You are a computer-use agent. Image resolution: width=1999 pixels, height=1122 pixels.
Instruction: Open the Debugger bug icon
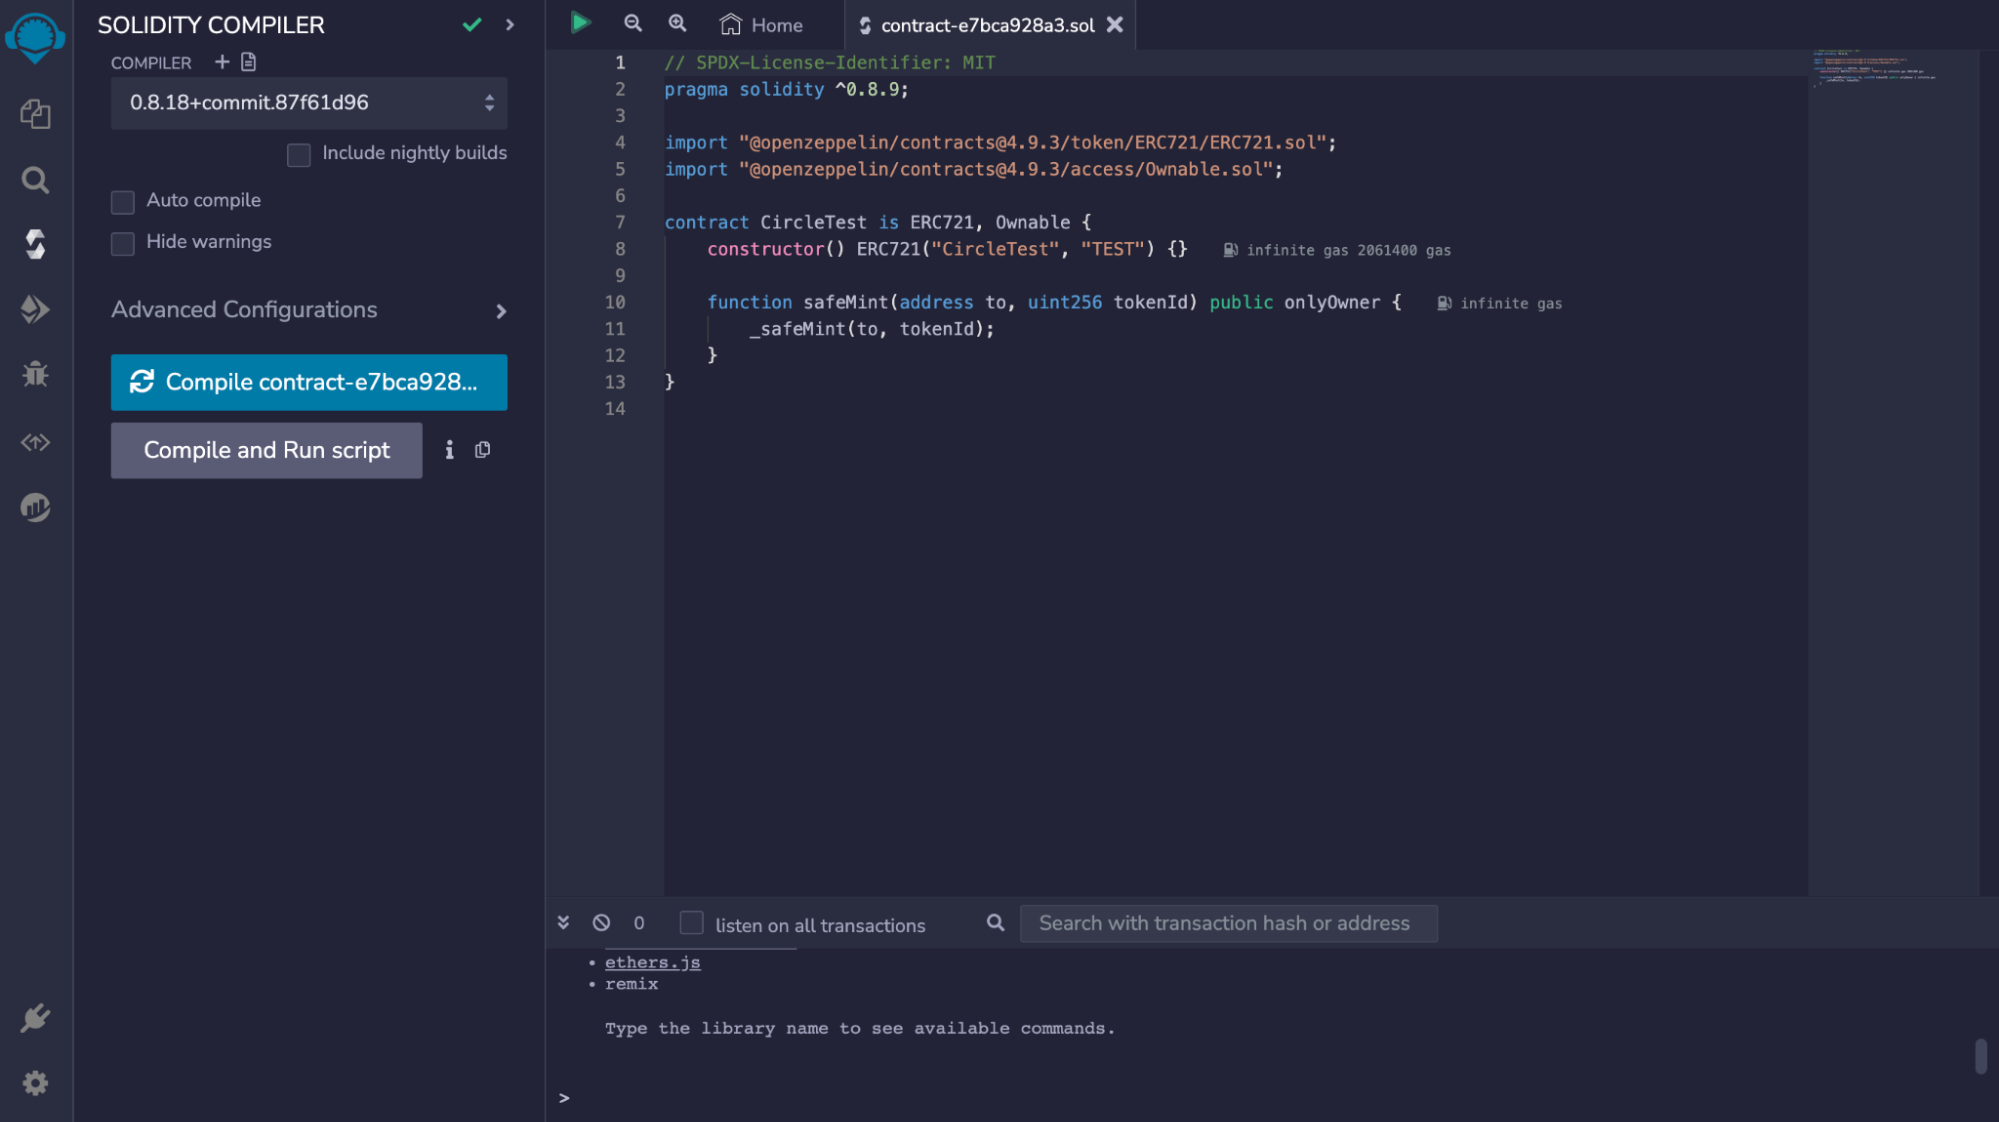point(35,374)
